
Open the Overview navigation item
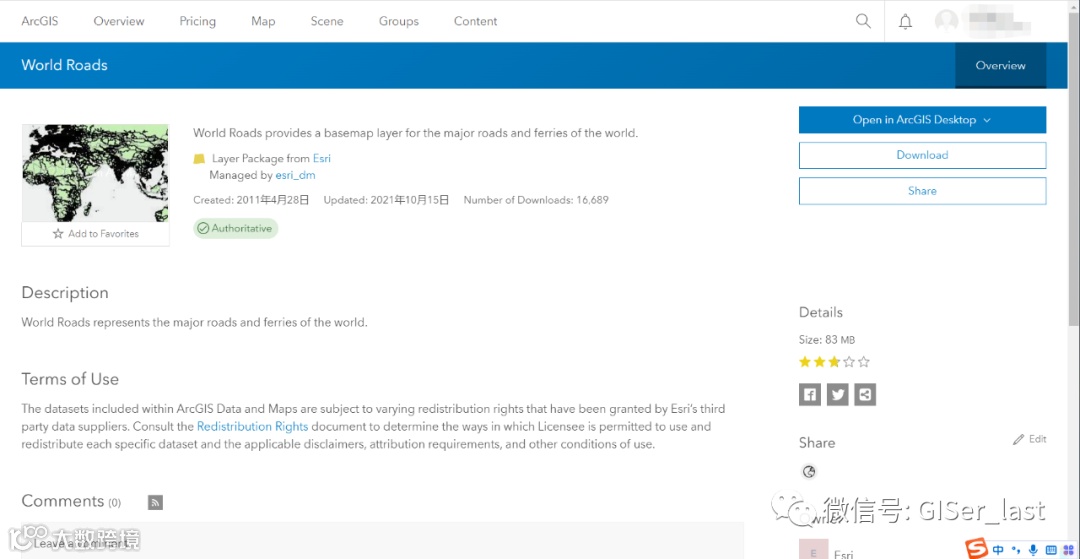pos(119,21)
